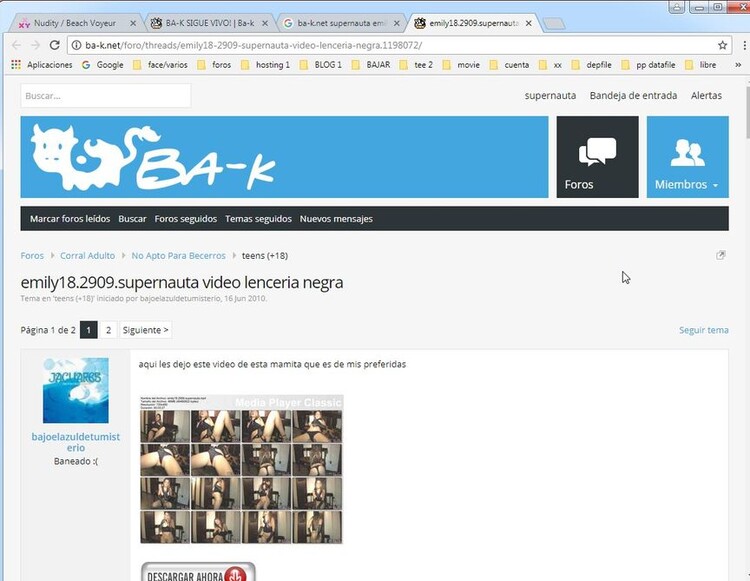The width and height of the screenshot is (750, 581).
Task: Click the small icon right of the breadcrumb
Action: 721,256
